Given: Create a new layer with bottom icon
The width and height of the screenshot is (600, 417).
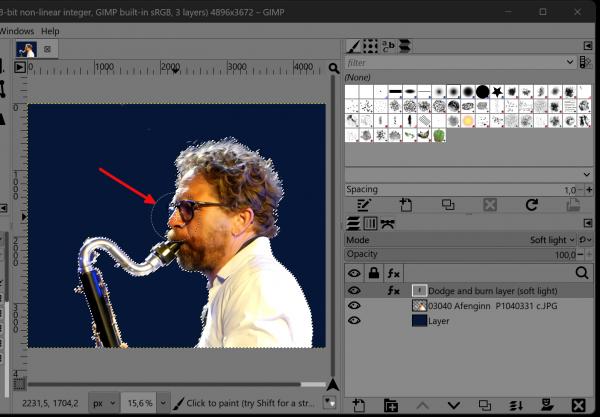Looking at the screenshot, I should pyautogui.click(x=359, y=405).
